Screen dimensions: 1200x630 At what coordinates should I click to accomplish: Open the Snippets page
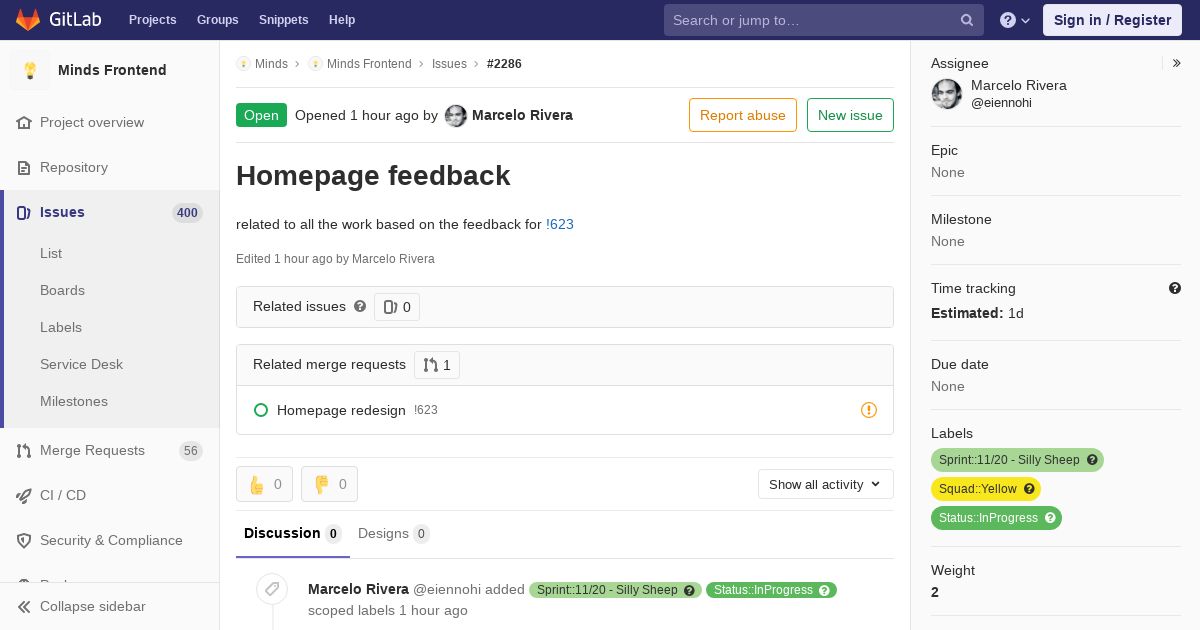coord(283,20)
